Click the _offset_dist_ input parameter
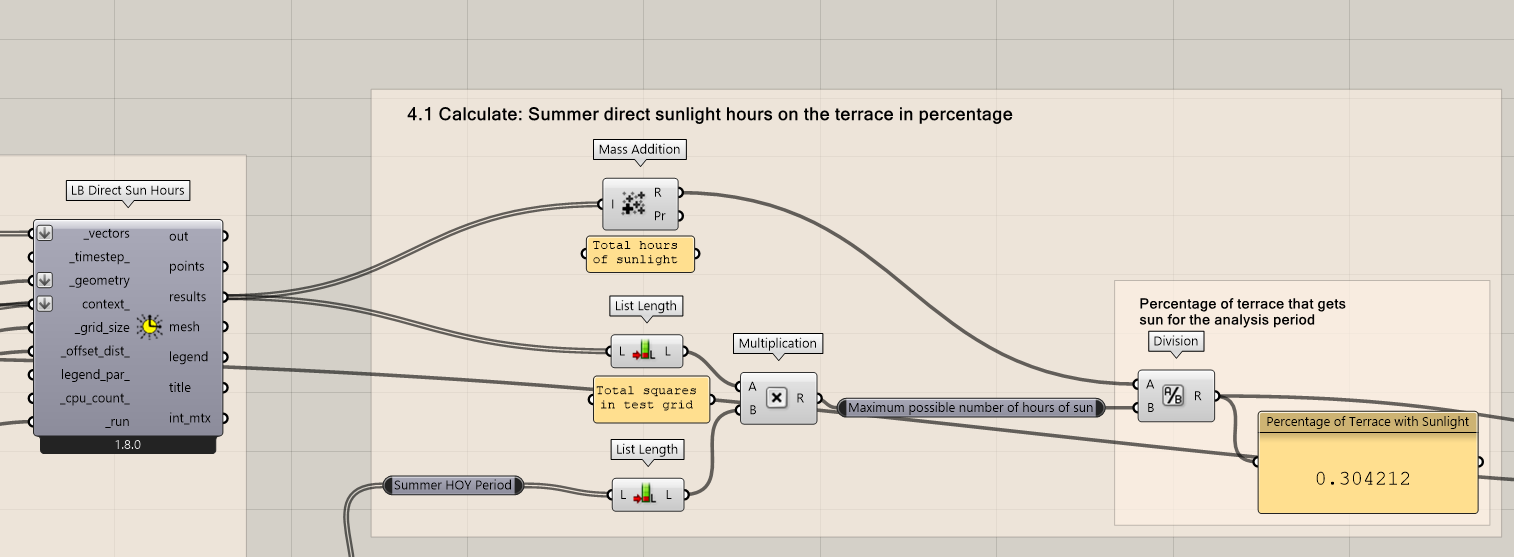 click(x=95, y=351)
